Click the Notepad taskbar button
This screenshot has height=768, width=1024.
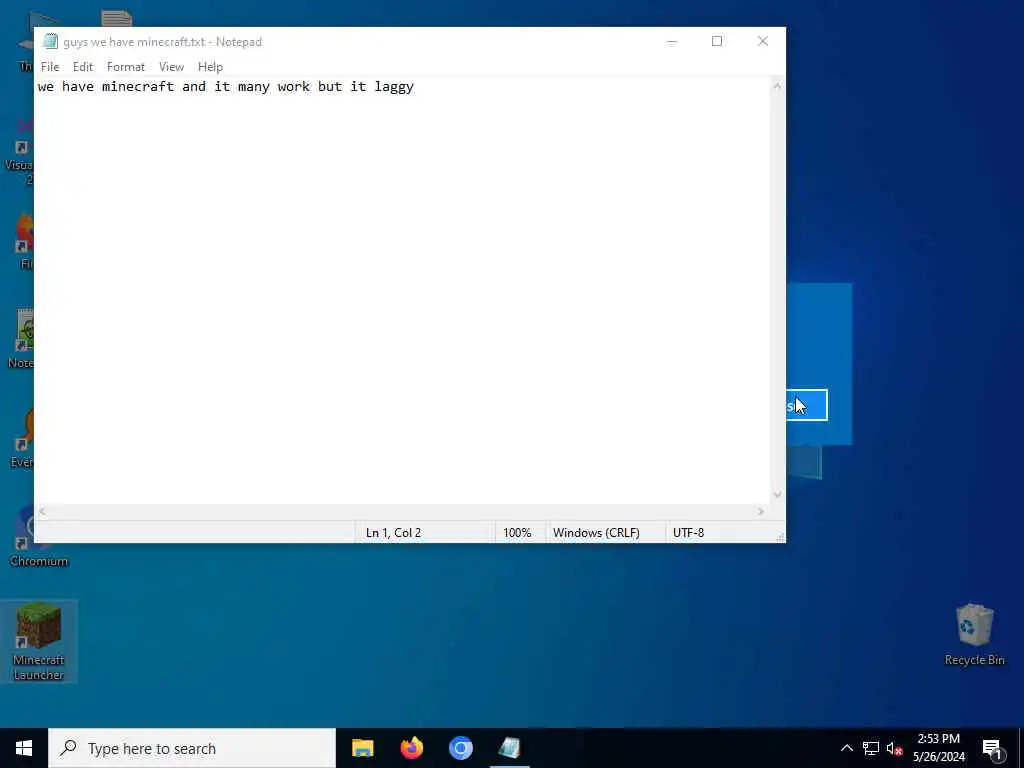[x=509, y=748]
